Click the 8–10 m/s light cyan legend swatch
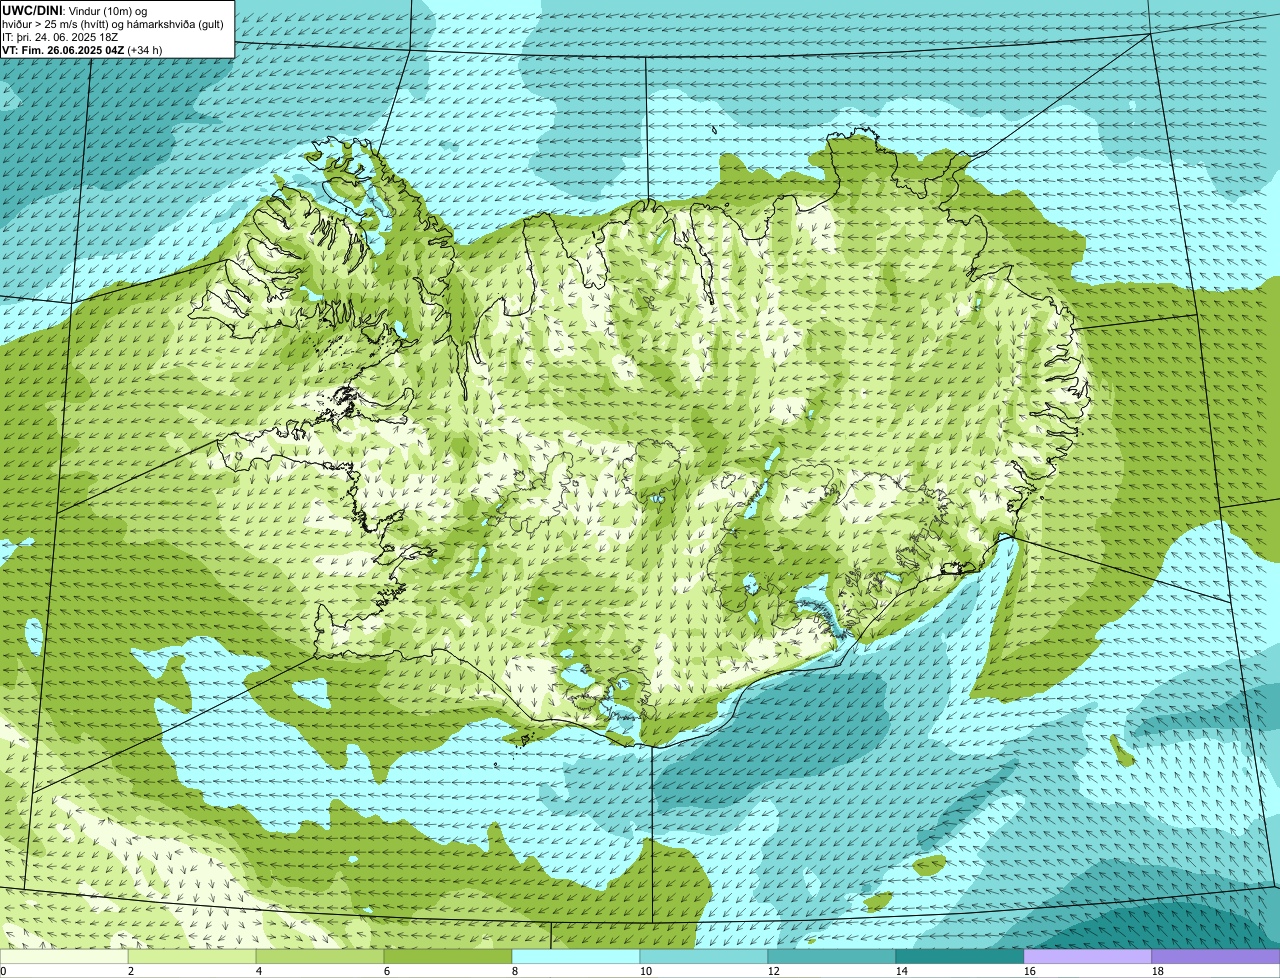Viewport: 1280px width, 978px height. point(576,956)
